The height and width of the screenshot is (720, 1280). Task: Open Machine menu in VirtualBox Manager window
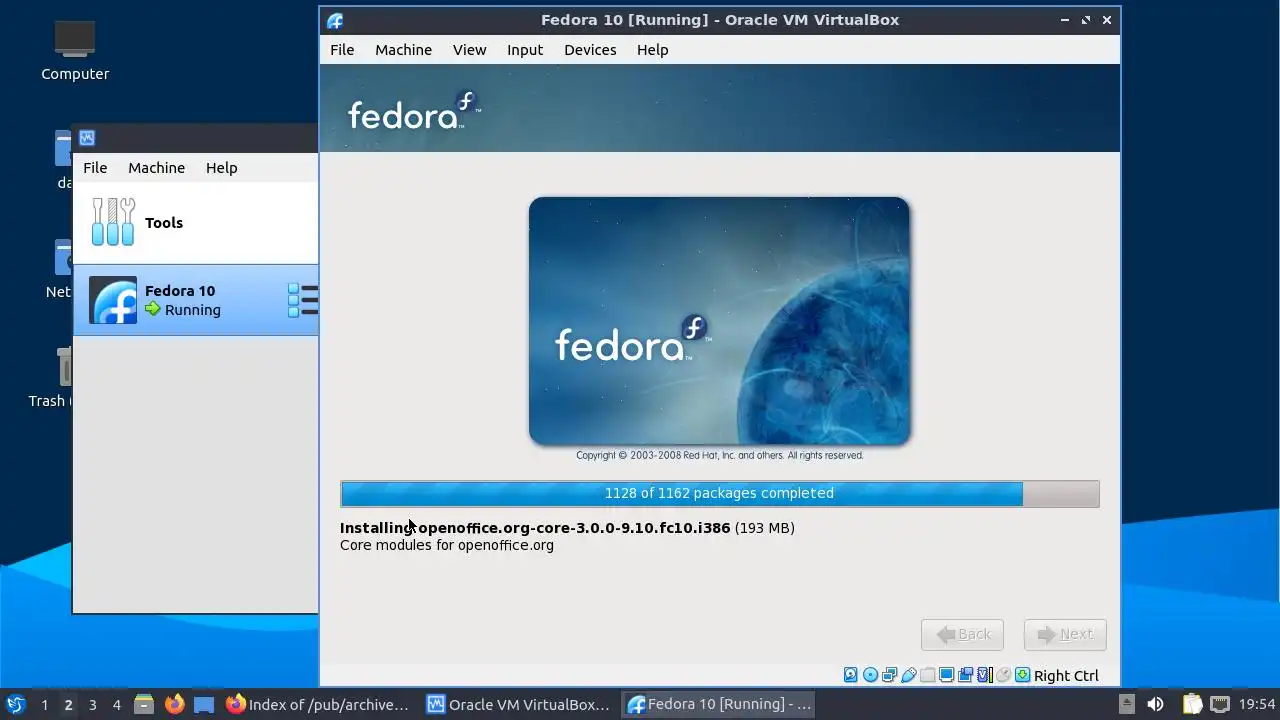pos(156,168)
